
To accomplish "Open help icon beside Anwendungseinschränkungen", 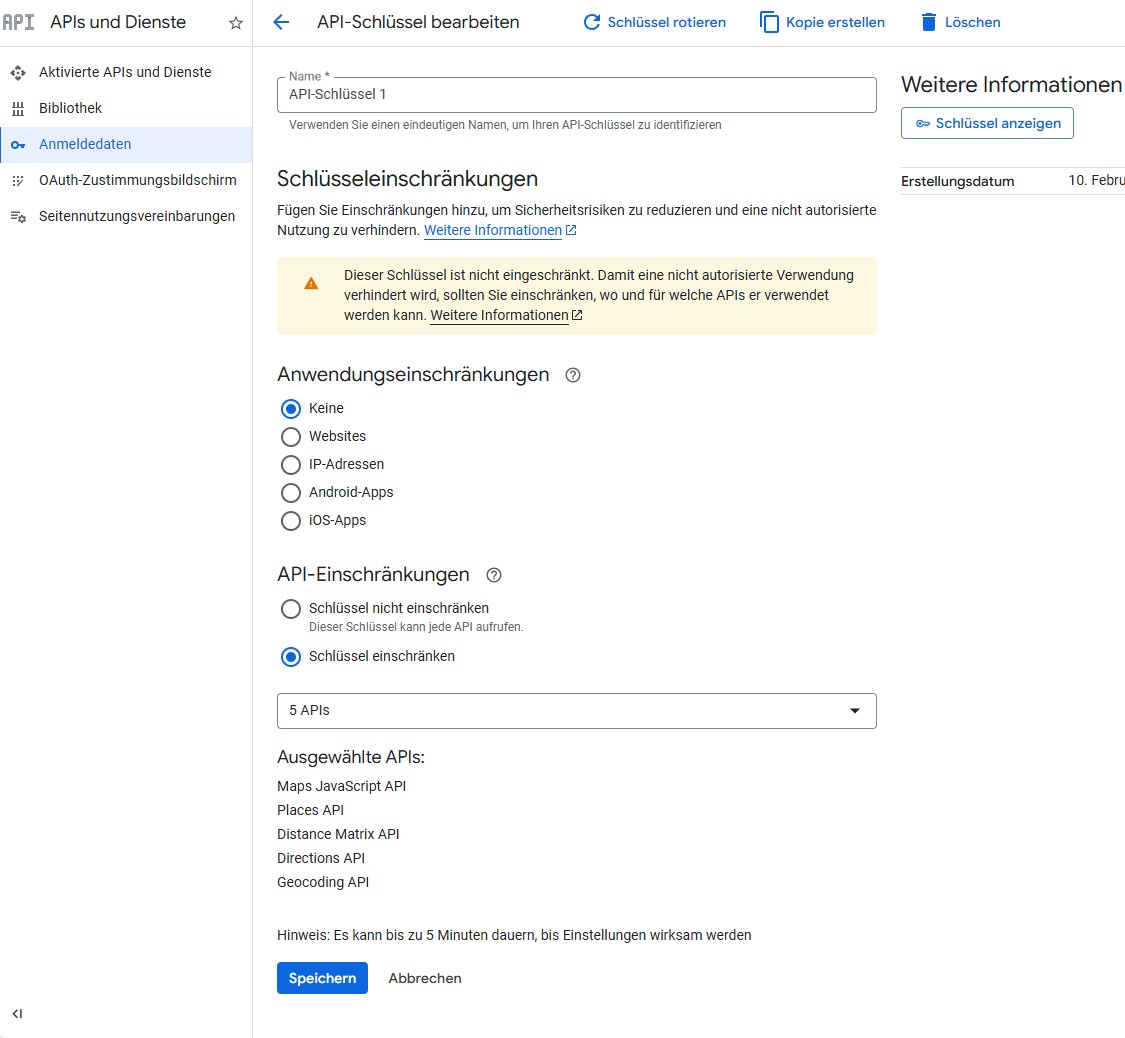I will point(573,375).
